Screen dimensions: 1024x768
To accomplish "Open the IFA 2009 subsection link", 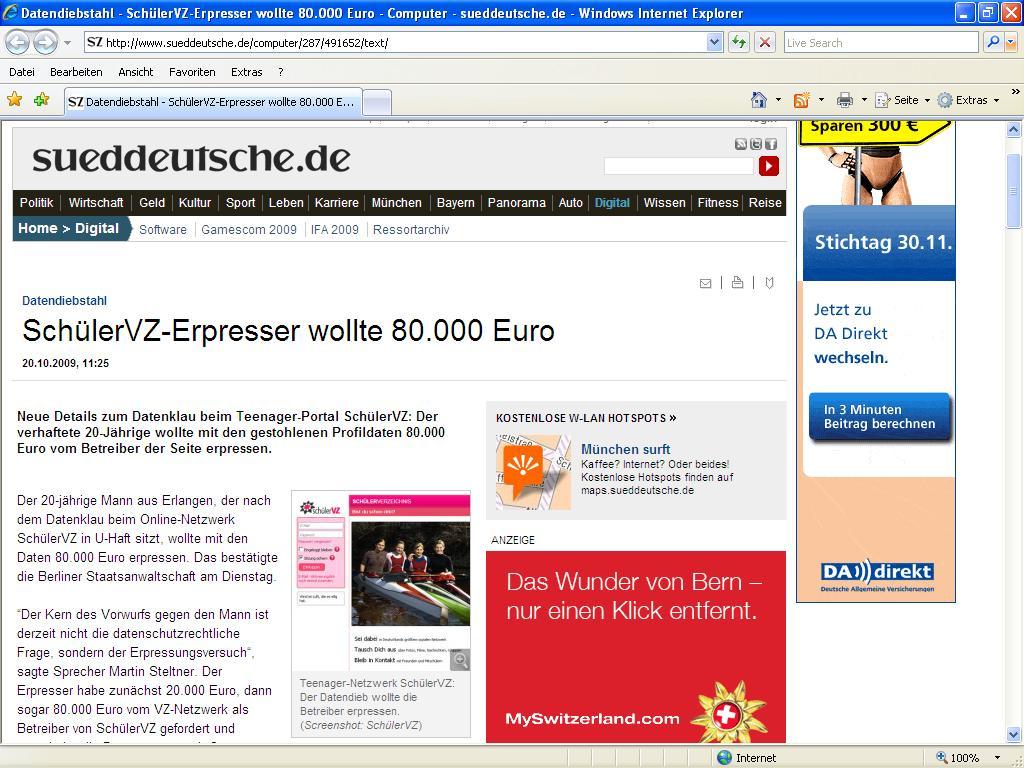I will [x=334, y=229].
